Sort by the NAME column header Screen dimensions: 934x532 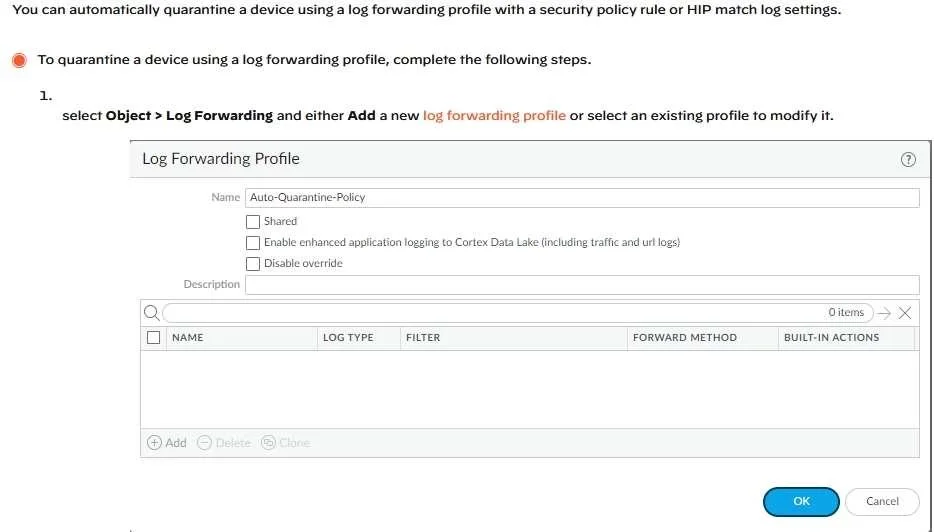click(188, 337)
